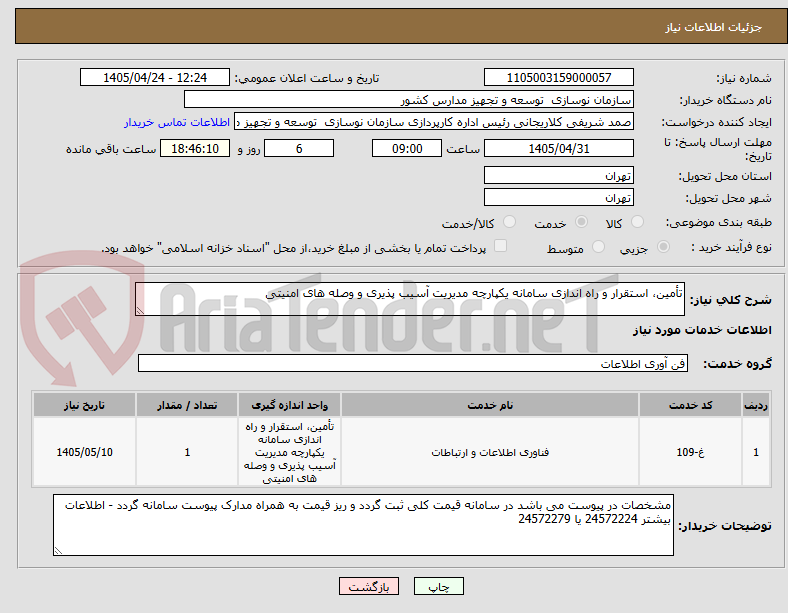The width and height of the screenshot is (788, 613).
Task: Click the remaining days field showing 6
Action: tap(299, 149)
